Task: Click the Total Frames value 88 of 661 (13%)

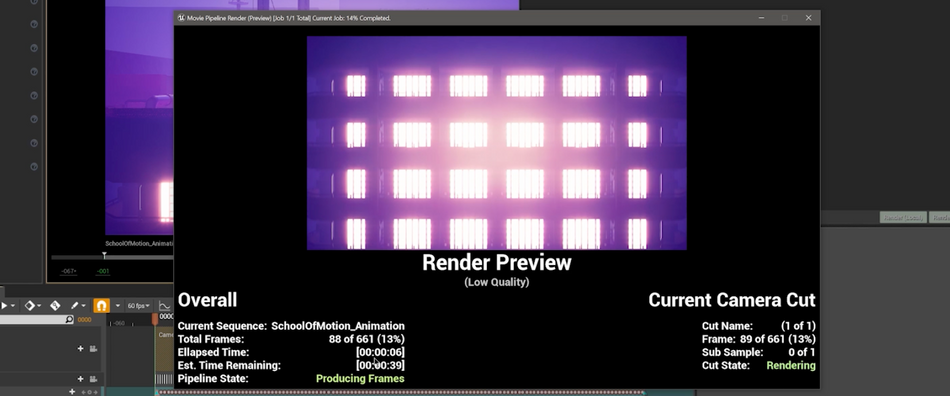Action: tap(367, 339)
